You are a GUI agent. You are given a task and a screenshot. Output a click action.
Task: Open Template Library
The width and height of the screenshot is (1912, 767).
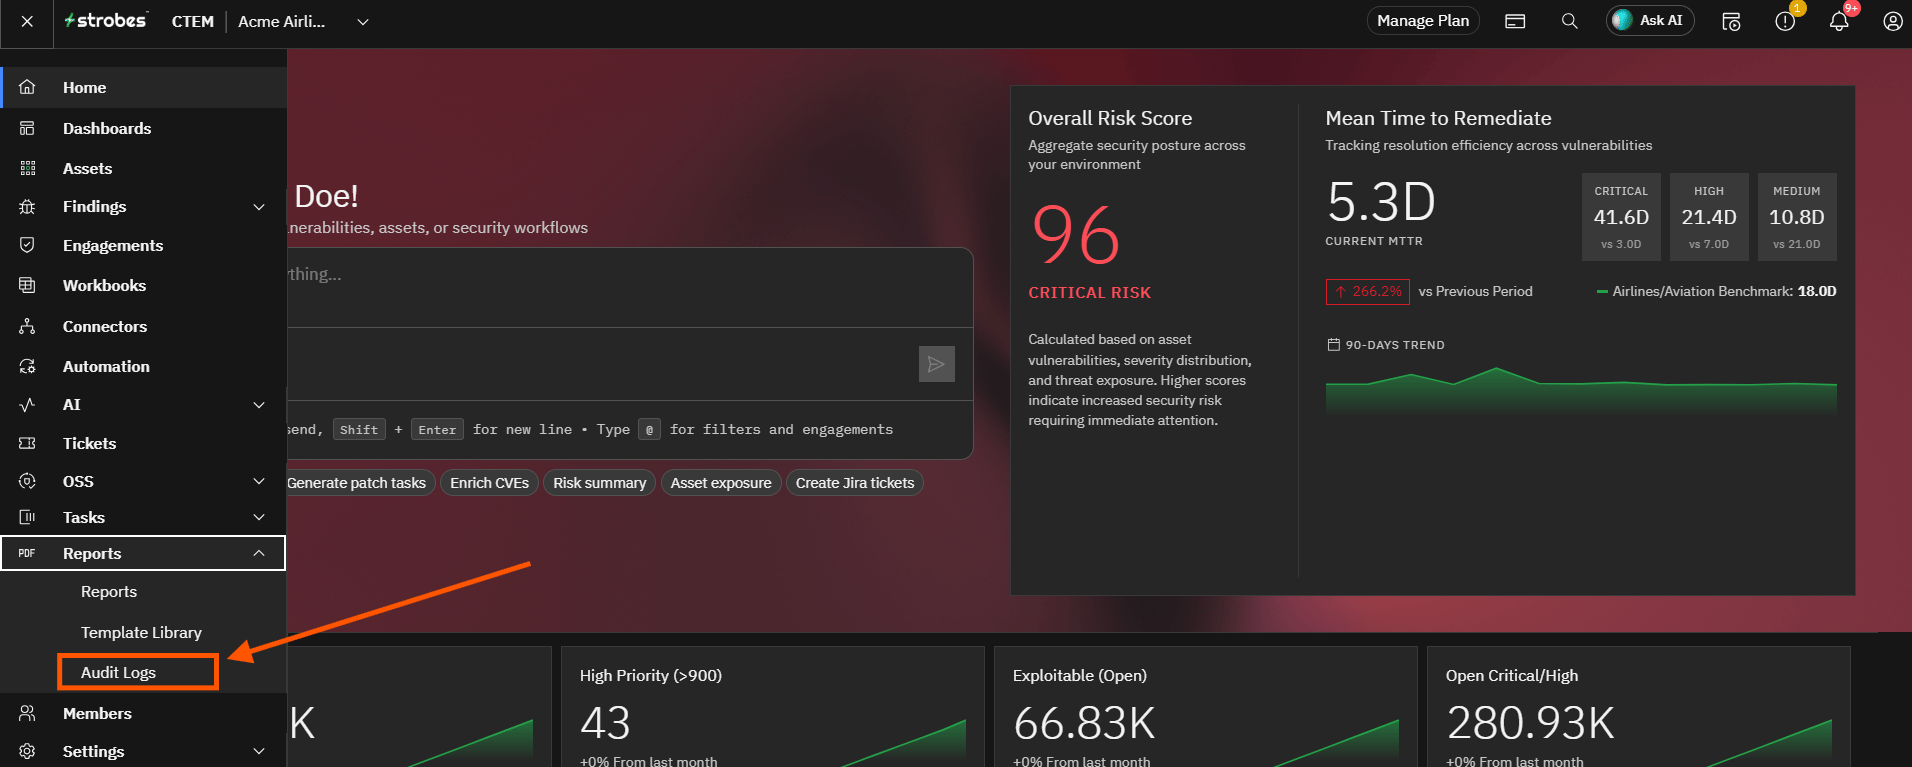(141, 632)
